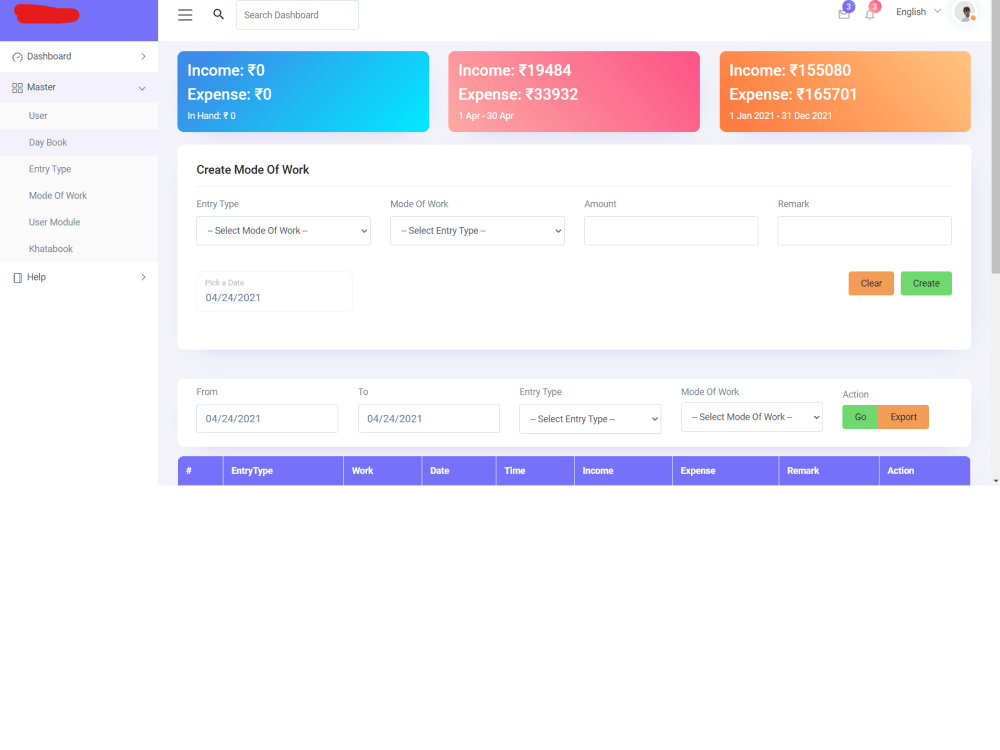Focus the Remark input field

click(864, 230)
